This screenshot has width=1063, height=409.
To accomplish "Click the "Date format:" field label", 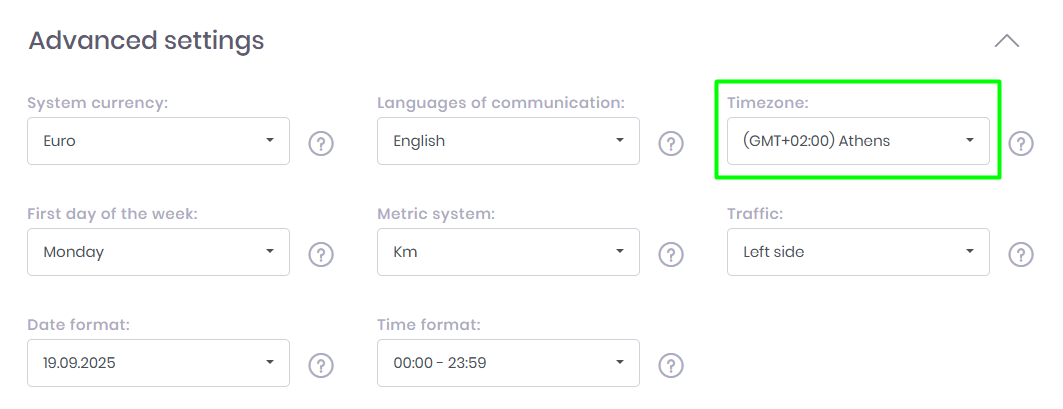I will [x=79, y=325].
